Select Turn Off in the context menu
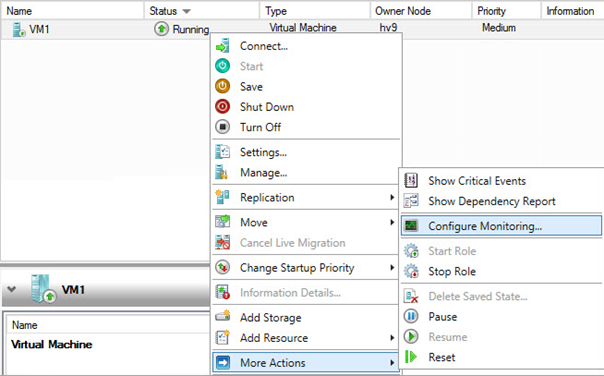 (x=260, y=127)
